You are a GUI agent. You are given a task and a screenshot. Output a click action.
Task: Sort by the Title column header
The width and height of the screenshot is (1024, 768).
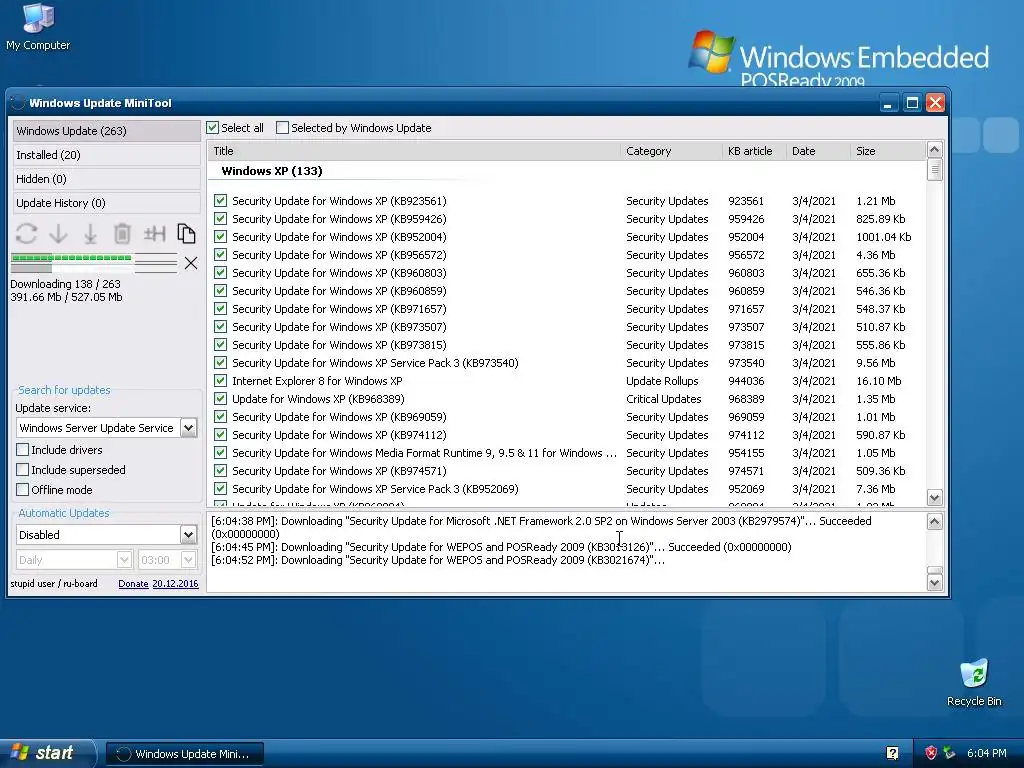pyautogui.click(x=414, y=151)
